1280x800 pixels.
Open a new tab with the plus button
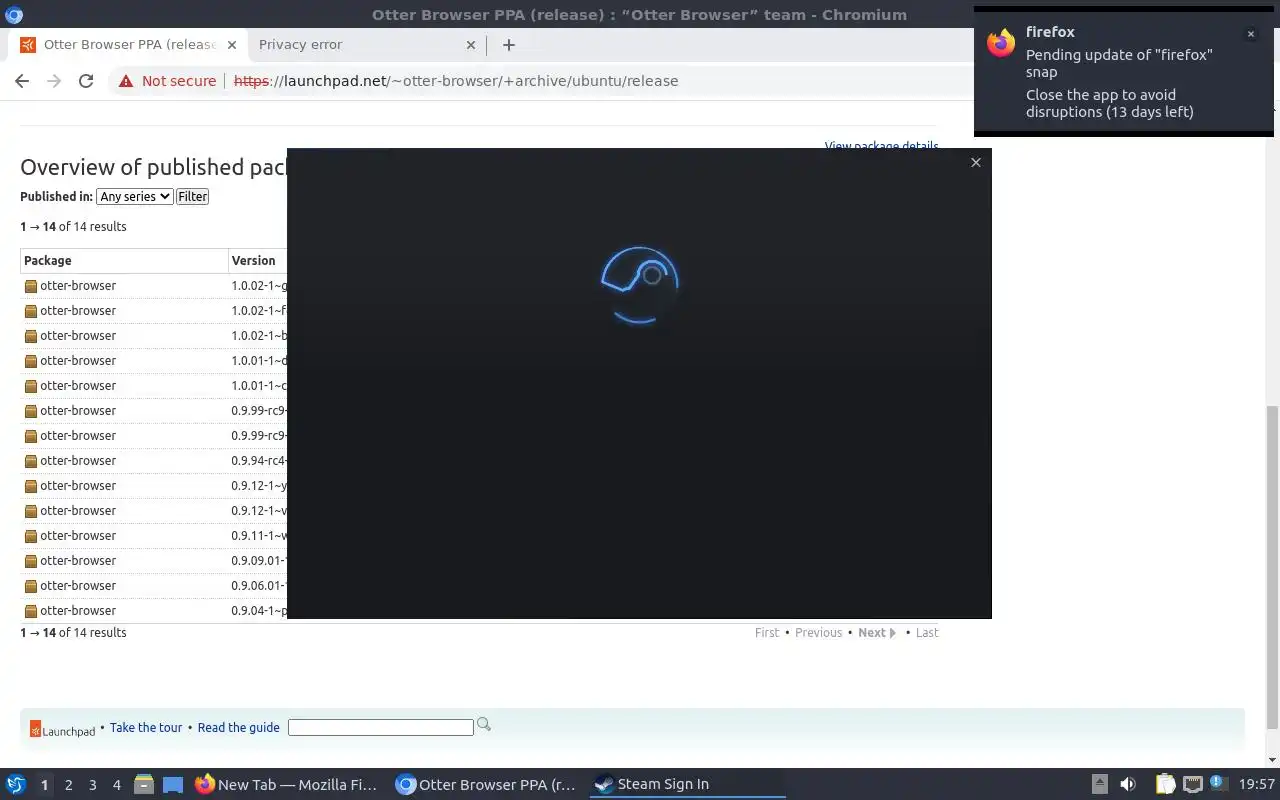[x=508, y=44]
